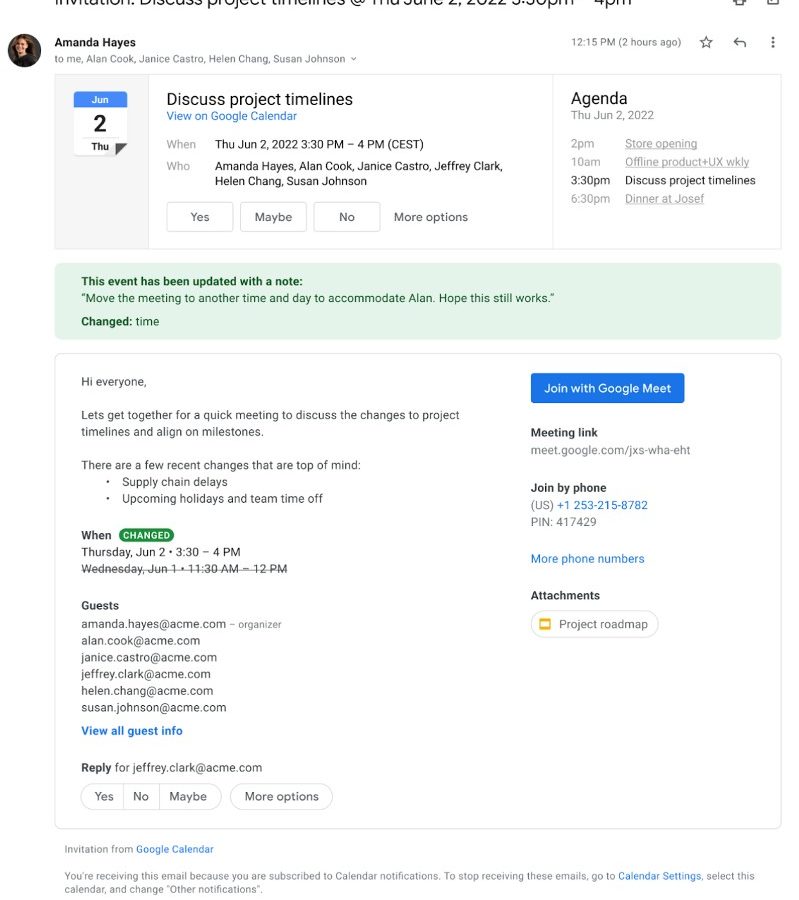Open View all guest info
The height and width of the screenshot is (900, 799).
coord(132,731)
